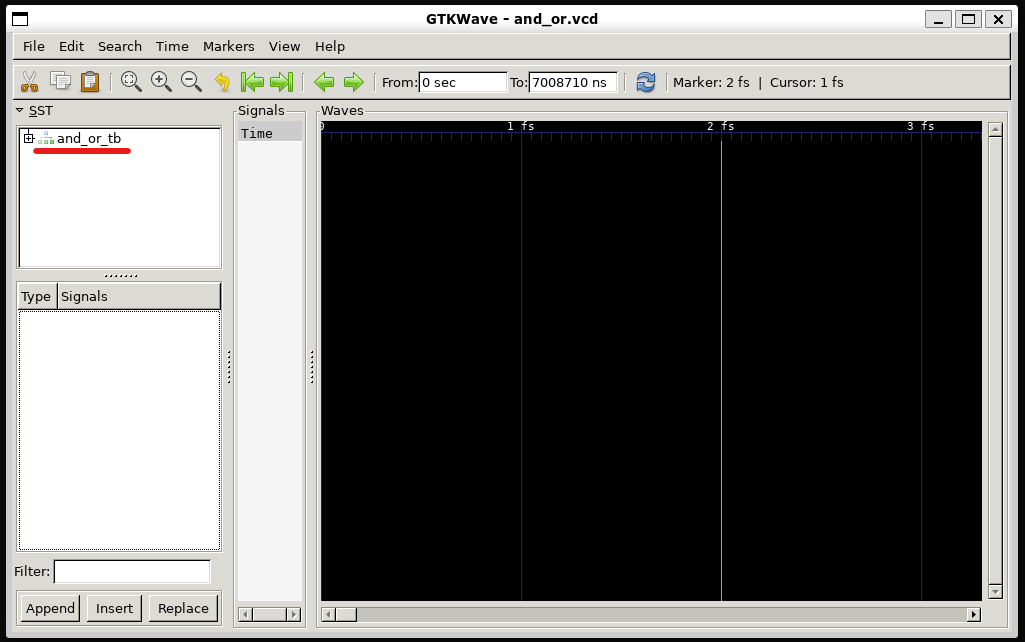Click the Replace button
Viewport: 1025px width, 642px height.
(x=183, y=608)
